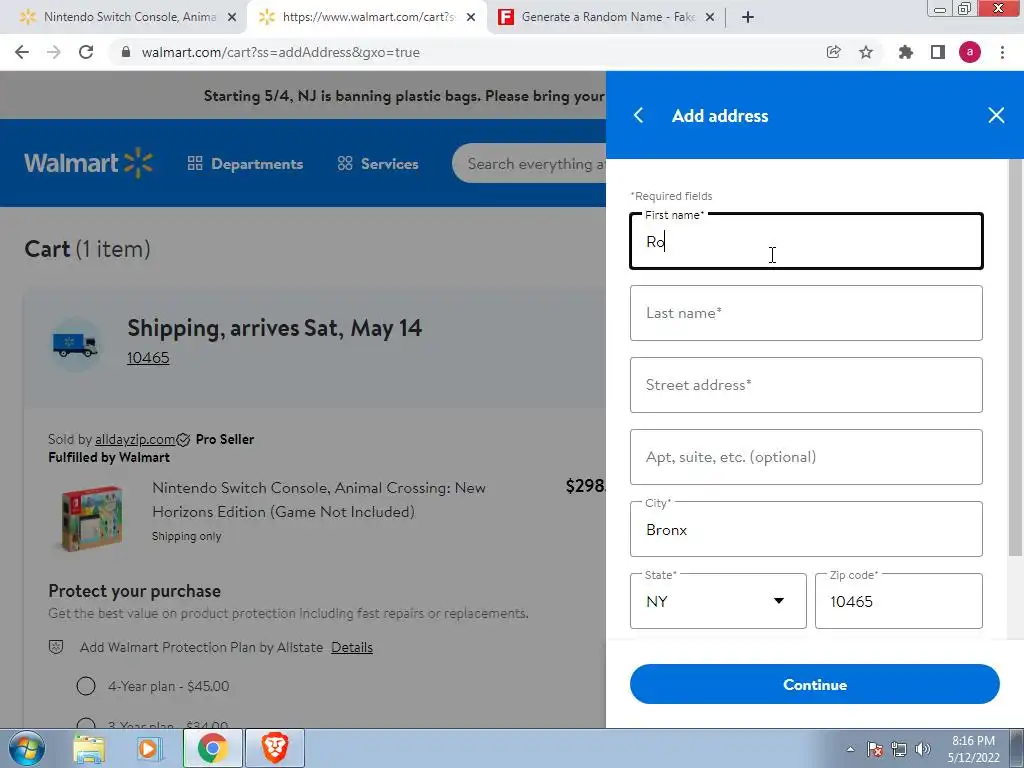
Task: Open the Departments menu
Action: pos(245,164)
